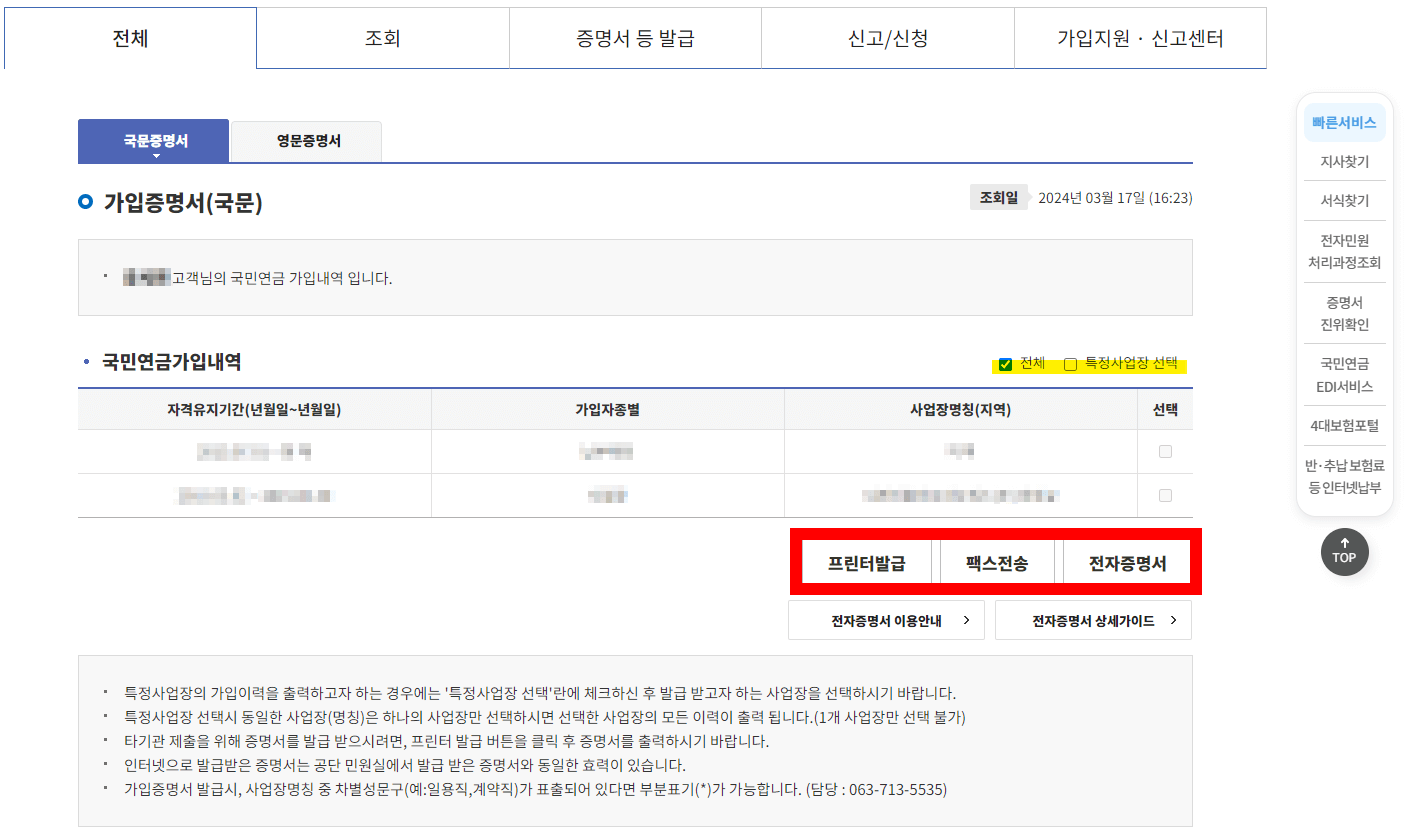Viewport: 1421px width, 840px height.
Task: Open the 가입지원 · 신고센터 tab
Action: (x=1140, y=39)
